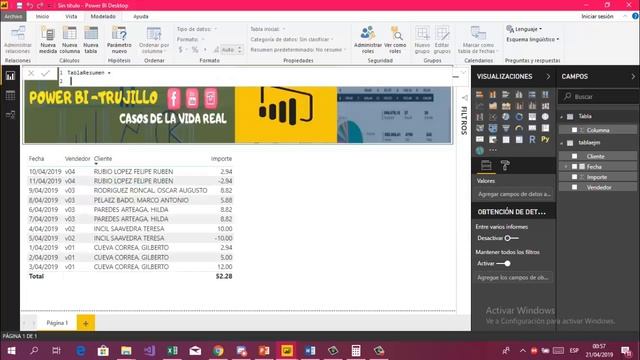The width and height of the screenshot is (640, 360).
Task: Commit the formula with the checkmark icon
Action: click(x=45, y=73)
